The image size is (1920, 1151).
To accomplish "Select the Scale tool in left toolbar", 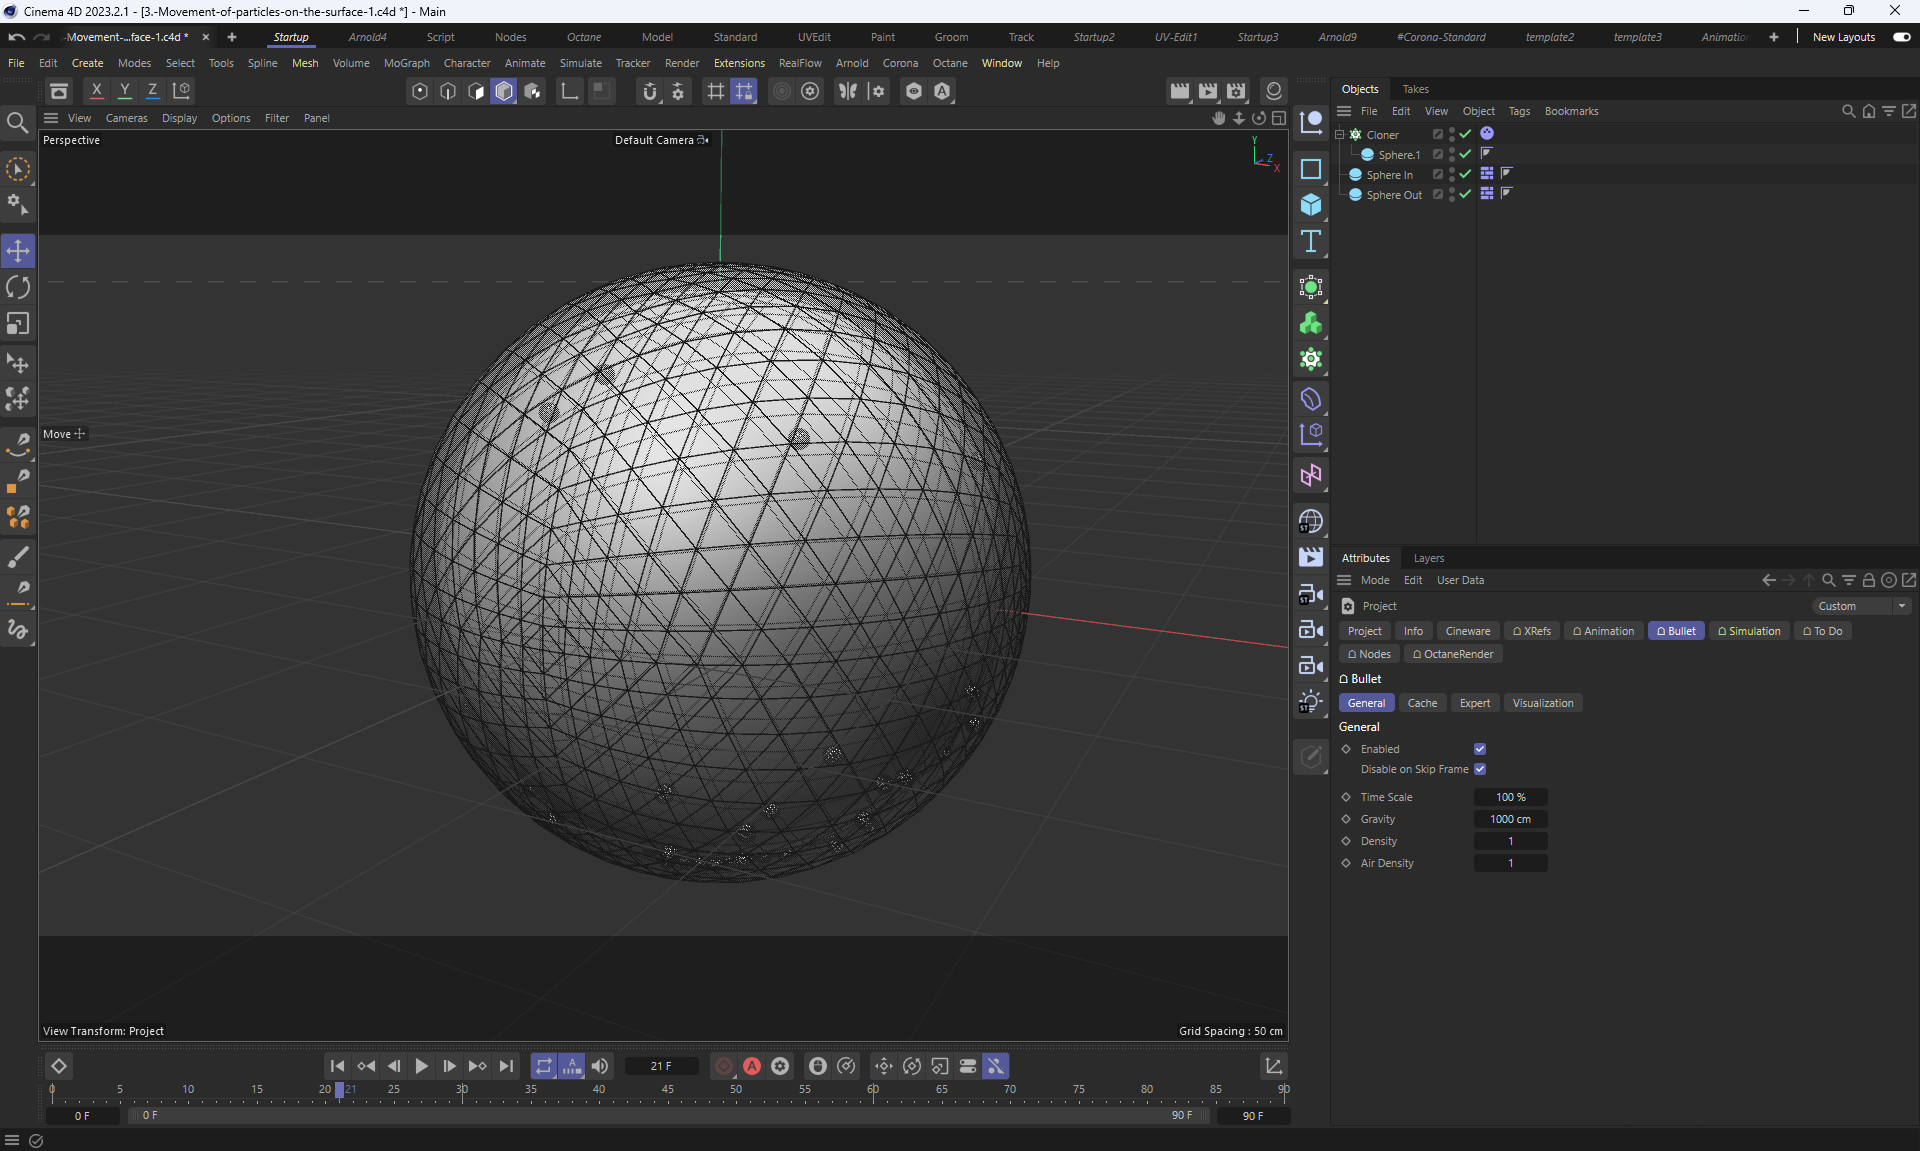I will coord(18,324).
